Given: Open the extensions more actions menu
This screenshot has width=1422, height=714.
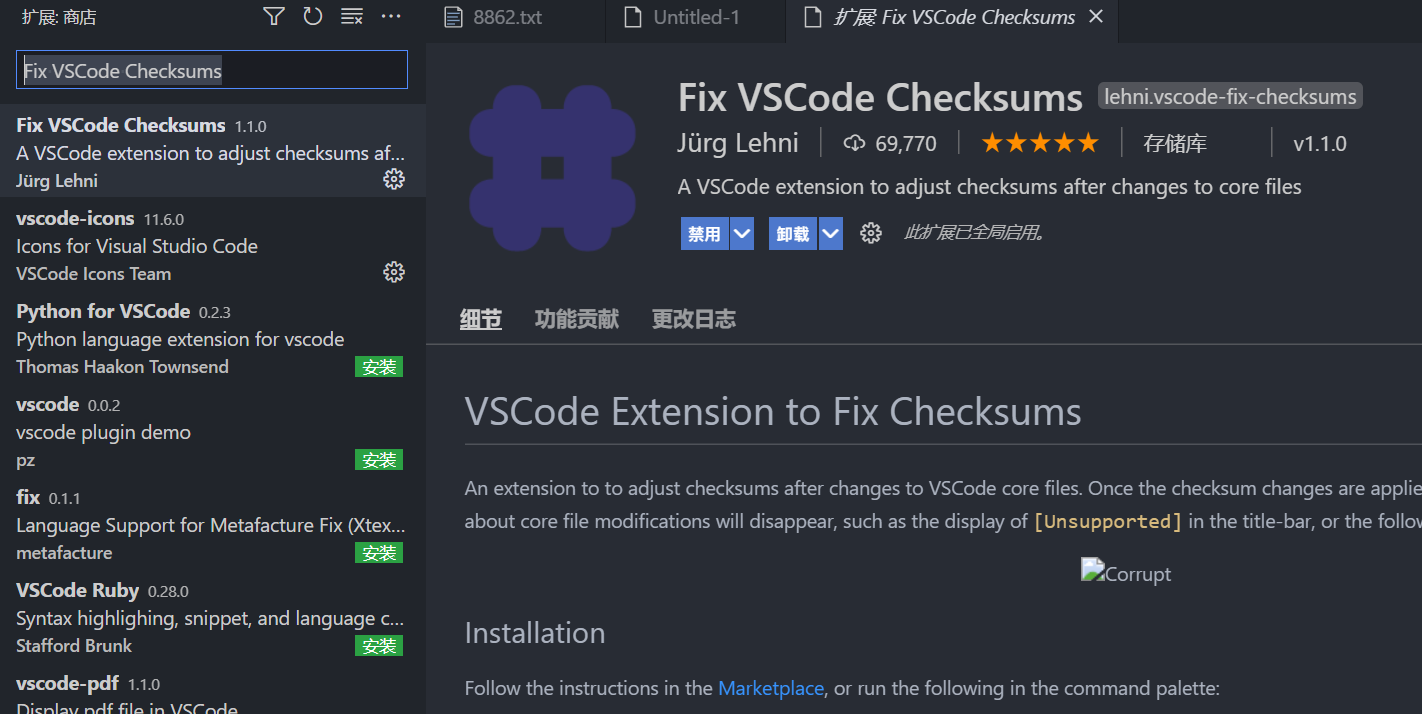Looking at the screenshot, I should (391, 16).
